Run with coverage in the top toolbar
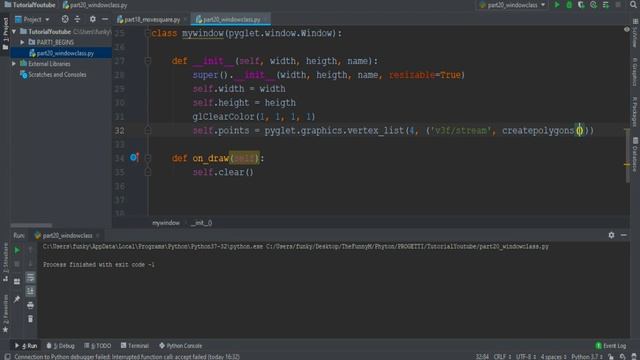The width and height of the screenshot is (640, 360). point(581,5)
